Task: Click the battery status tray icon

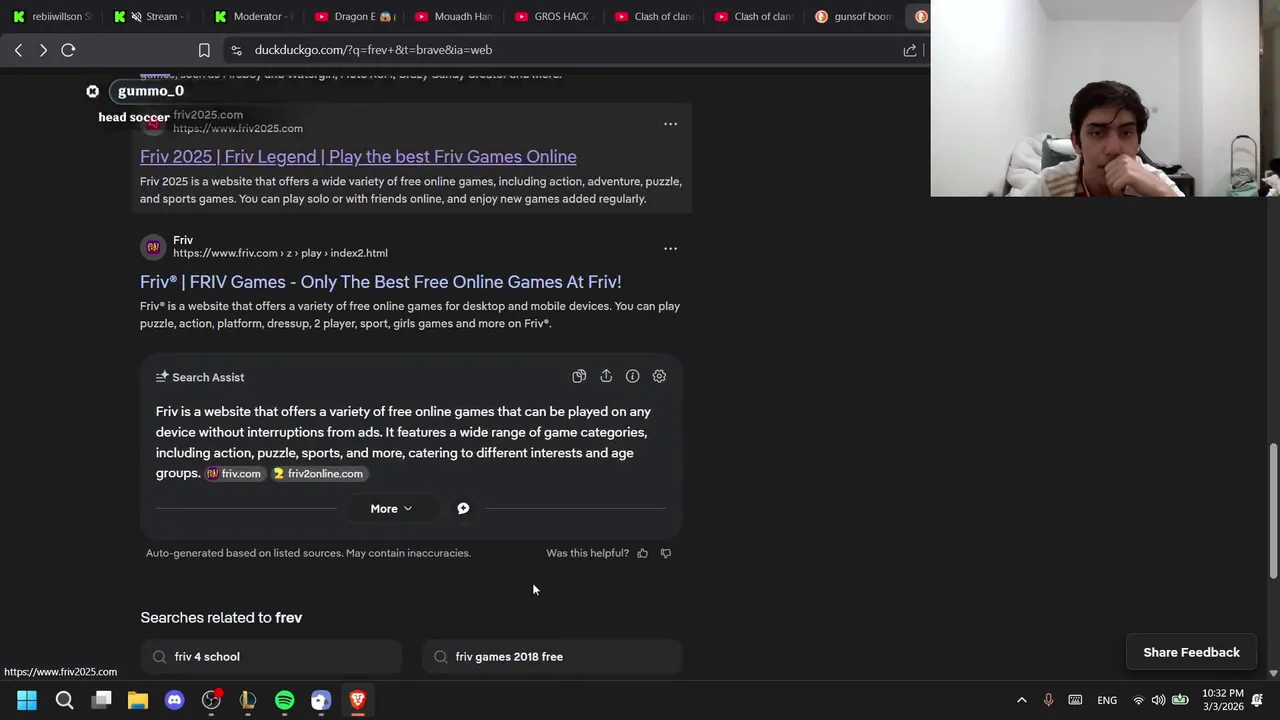Action: pos(1180,700)
